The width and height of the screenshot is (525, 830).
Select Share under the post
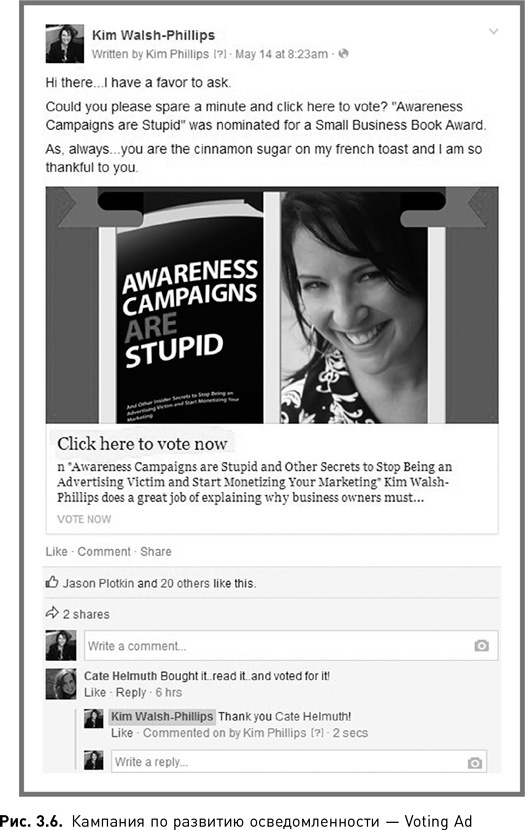(156, 552)
